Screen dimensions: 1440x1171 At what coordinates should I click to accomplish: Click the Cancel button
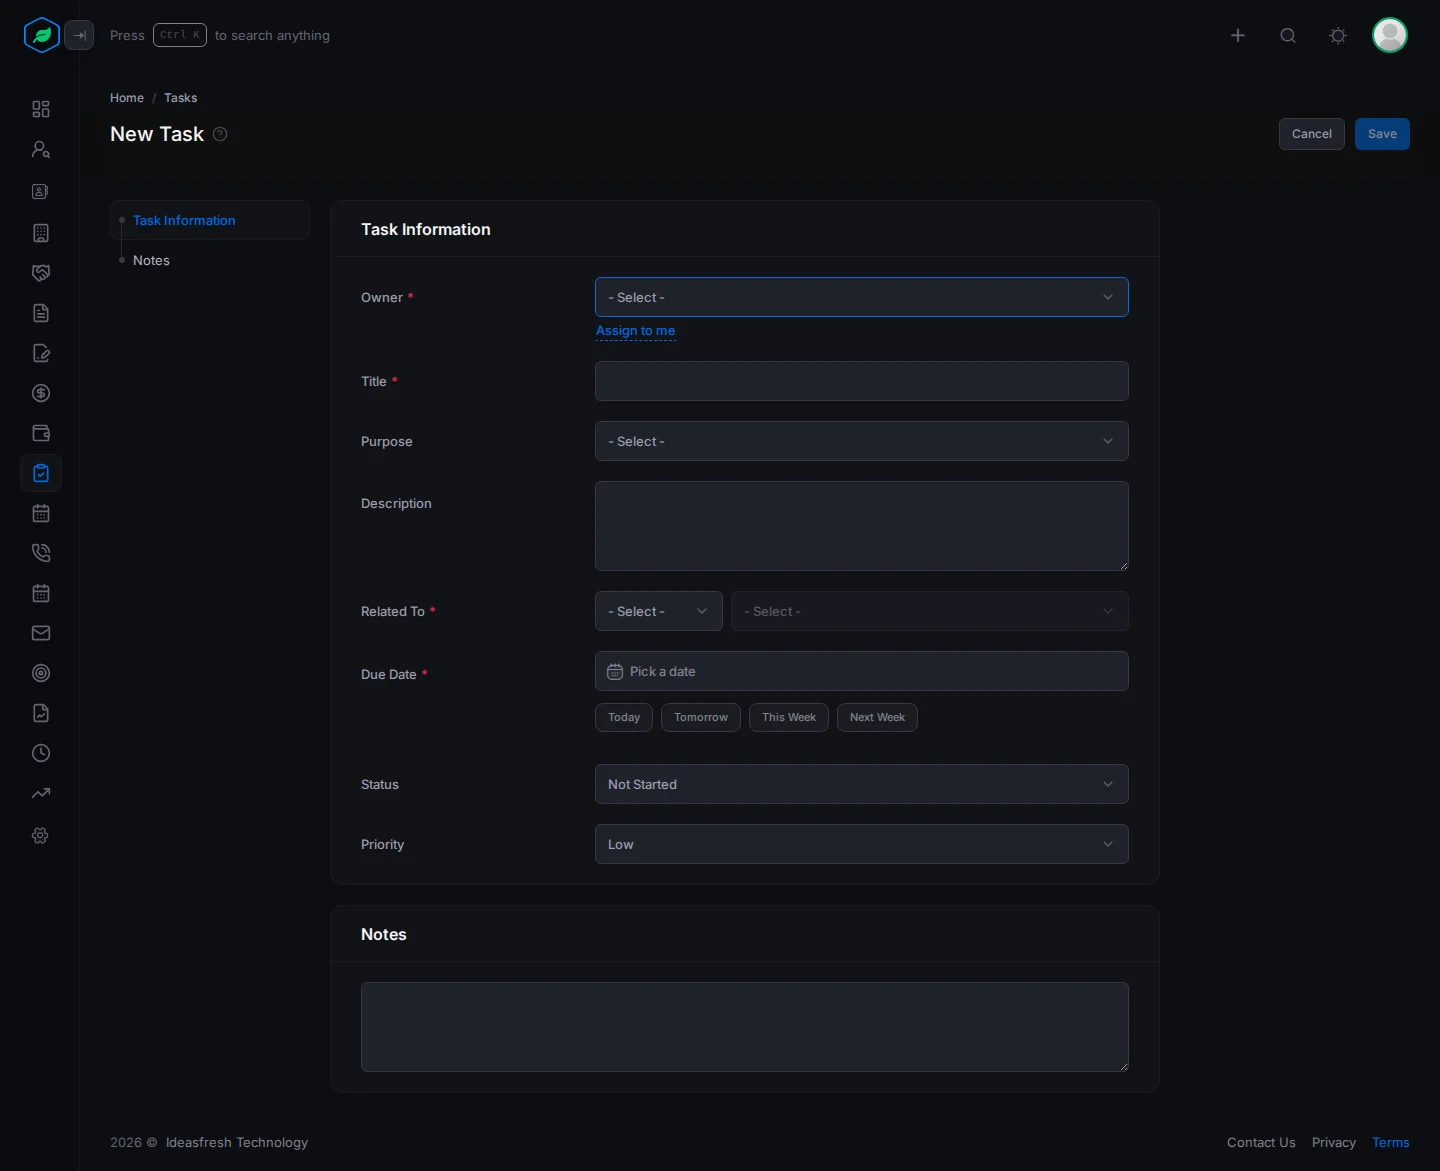(1312, 134)
